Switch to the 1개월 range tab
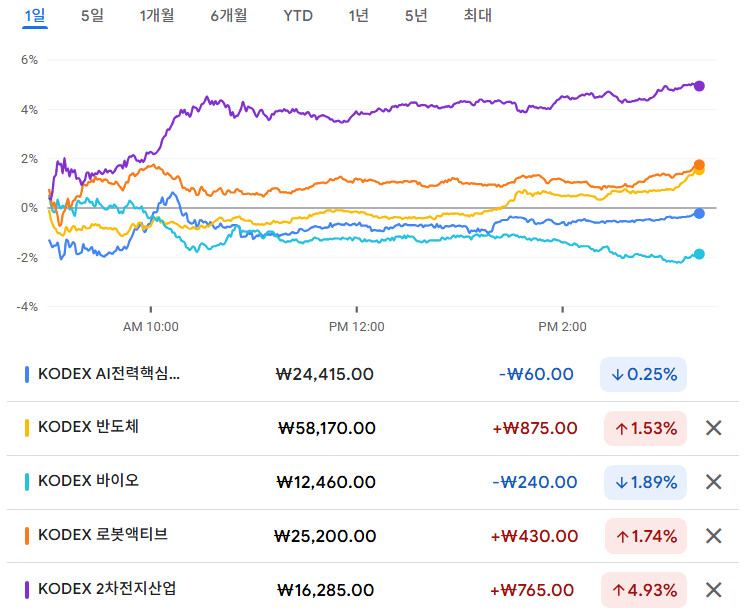 click(157, 16)
